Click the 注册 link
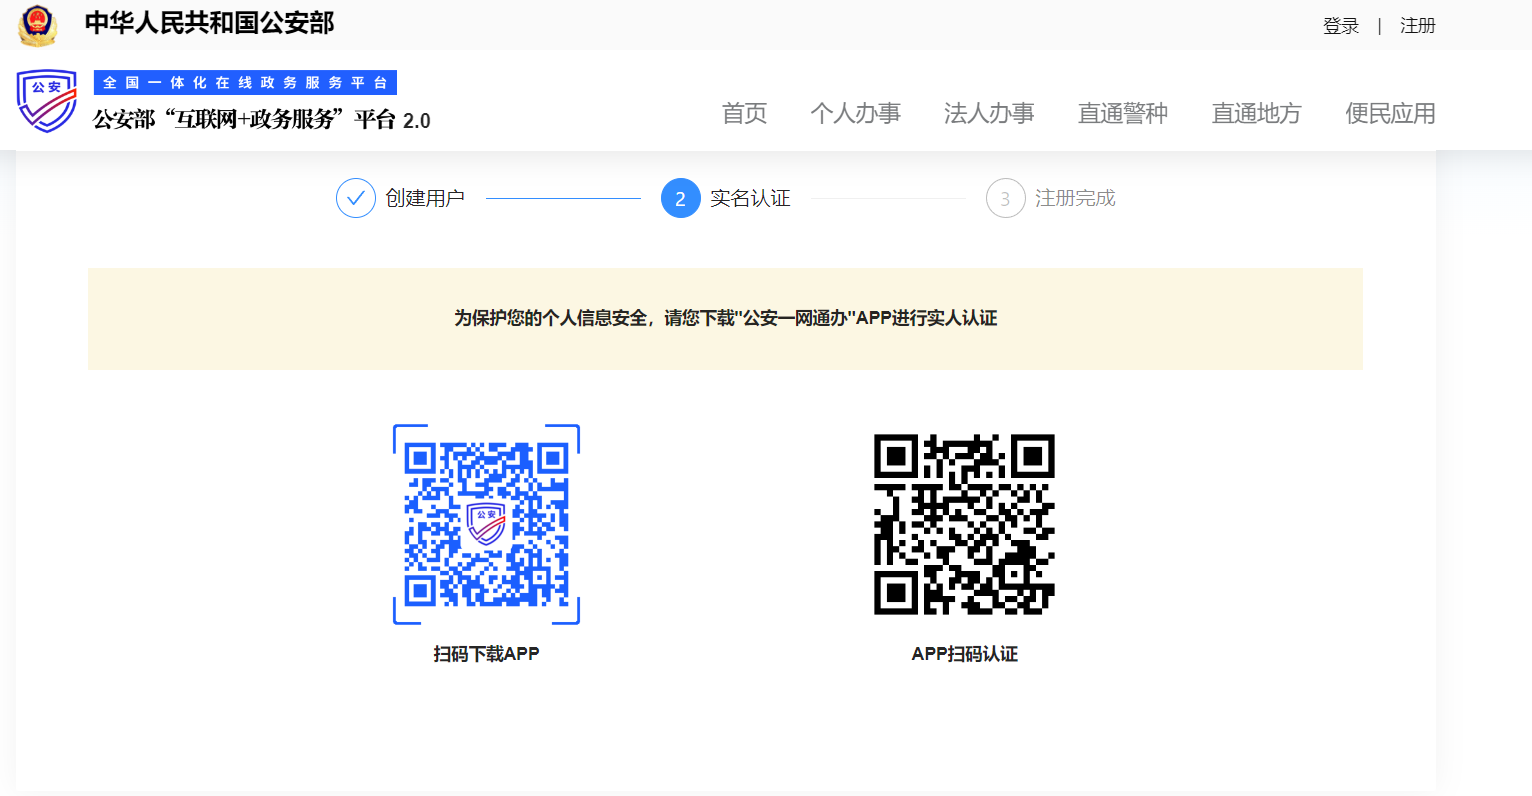 pyautogui.click(x=1417, y=25)
